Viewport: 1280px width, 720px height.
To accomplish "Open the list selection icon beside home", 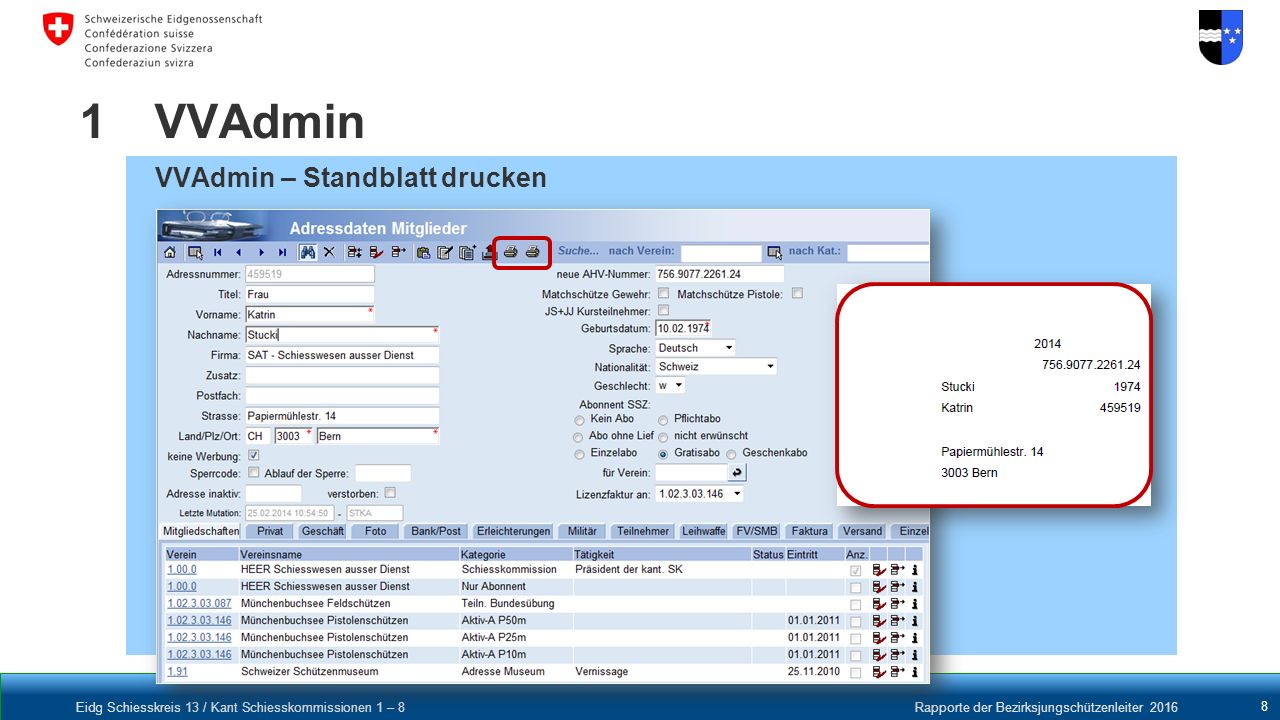I will coord(195,252).
